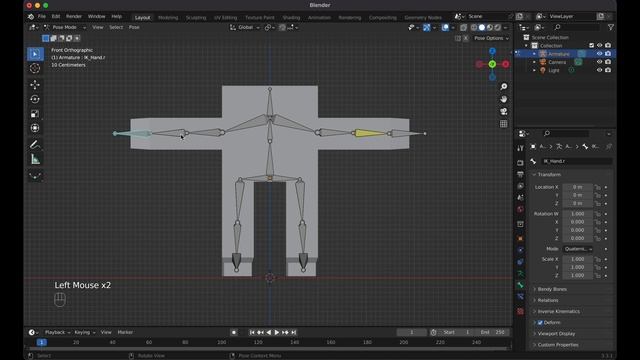The width and height of the screenshot is (640, 360).
Task: Toggle viewport gizmos button
Action: click(x=427, y=27)
